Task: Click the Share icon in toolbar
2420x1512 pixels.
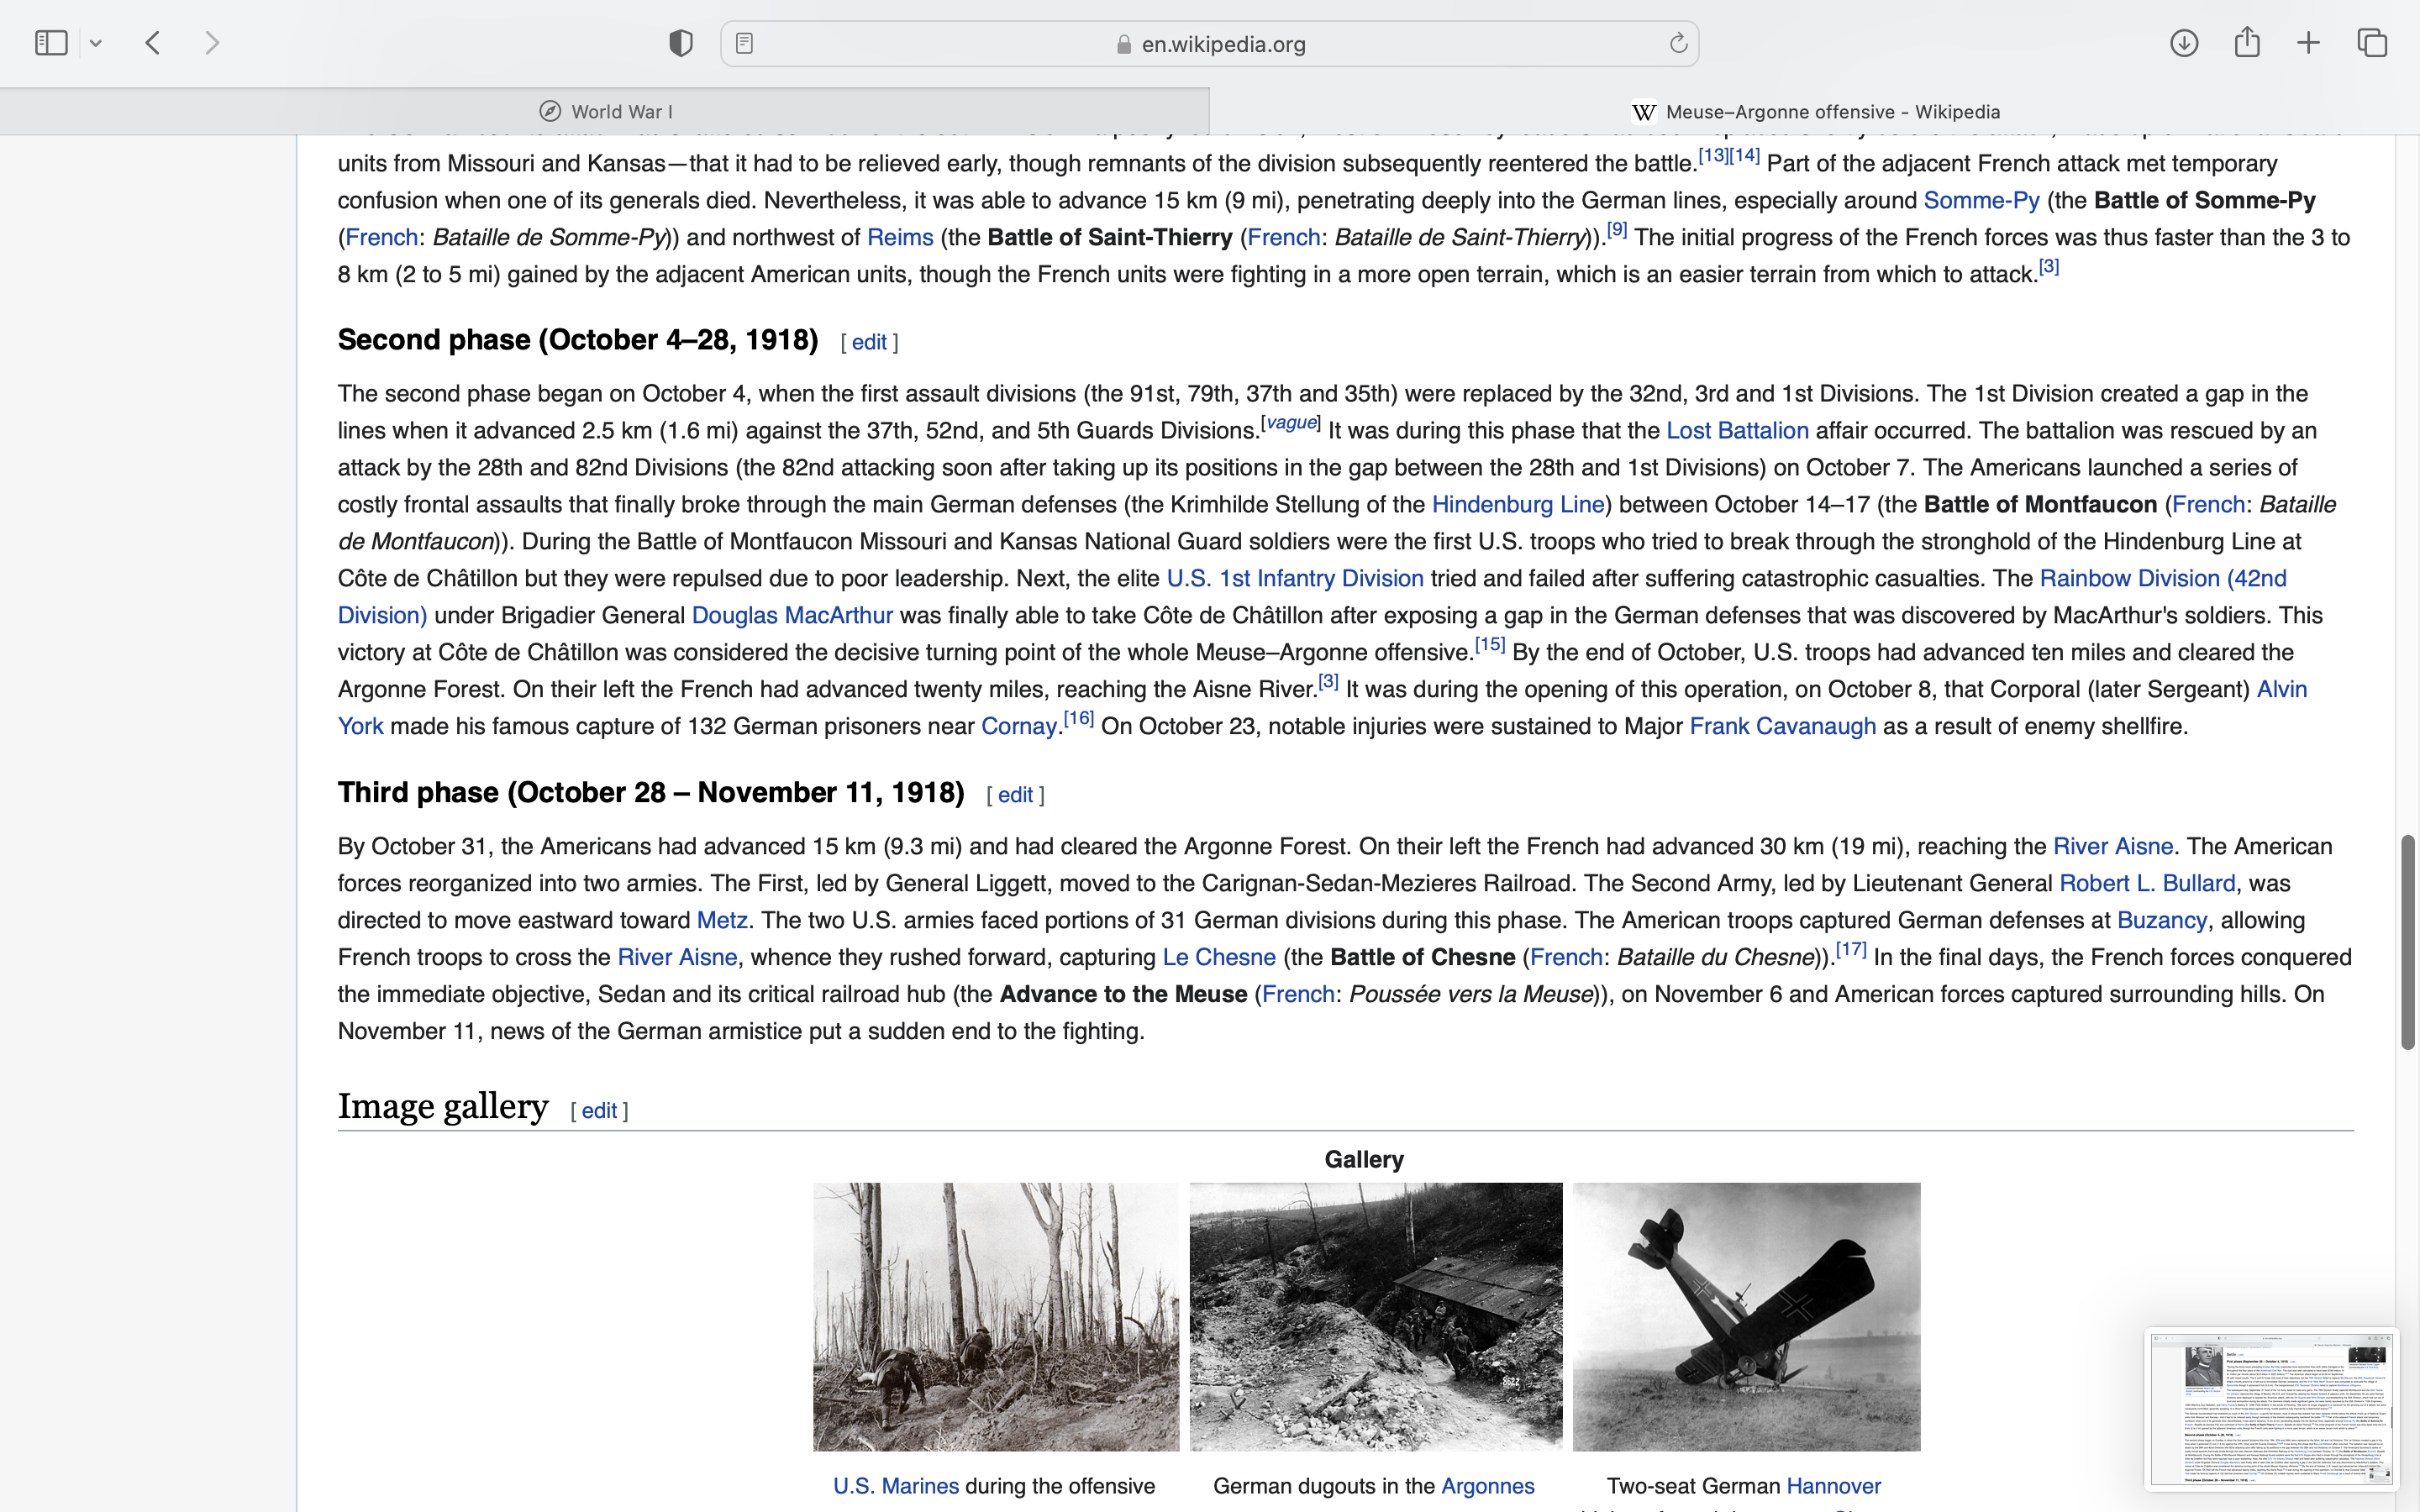Action: [x=2247, y=43]
